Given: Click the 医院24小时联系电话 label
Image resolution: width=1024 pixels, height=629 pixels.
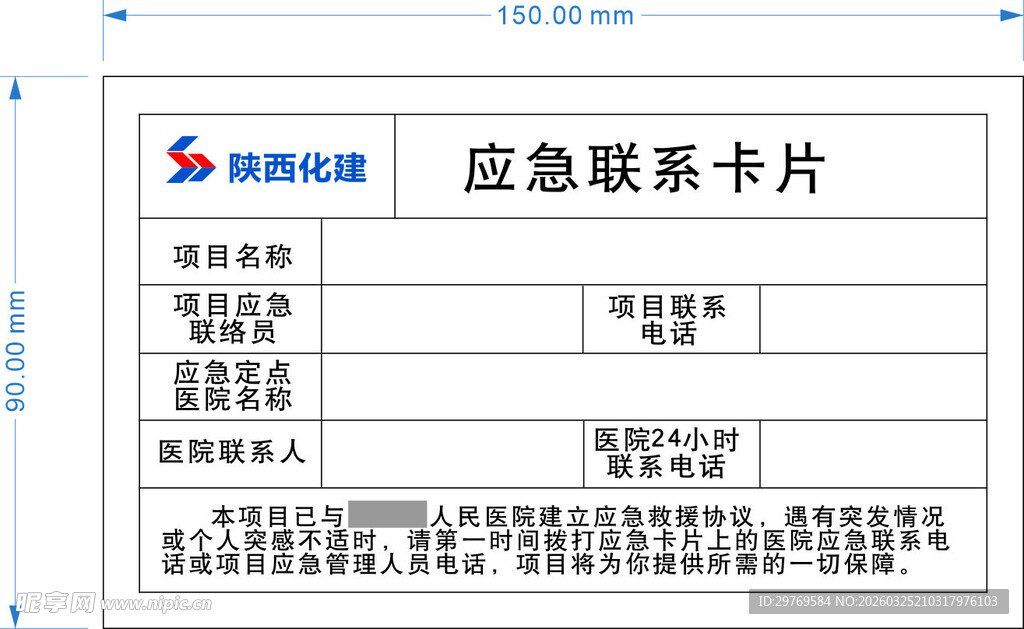Looking at the screenshot, I should click(x=668, y=452).
